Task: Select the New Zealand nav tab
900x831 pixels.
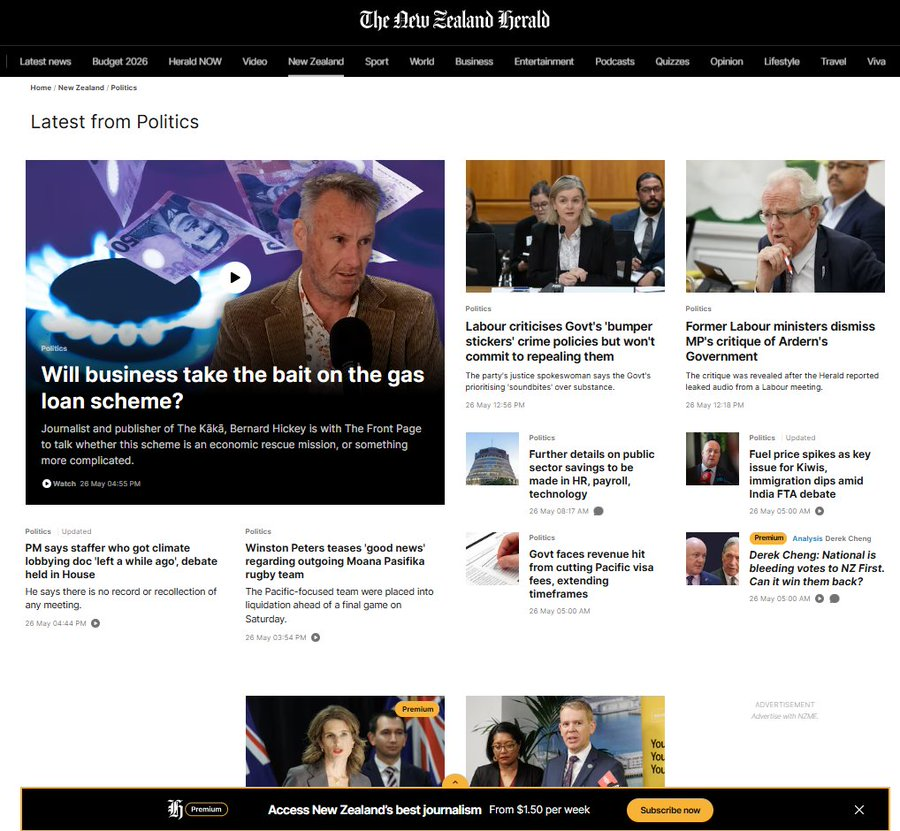Action: pos(316,61)
